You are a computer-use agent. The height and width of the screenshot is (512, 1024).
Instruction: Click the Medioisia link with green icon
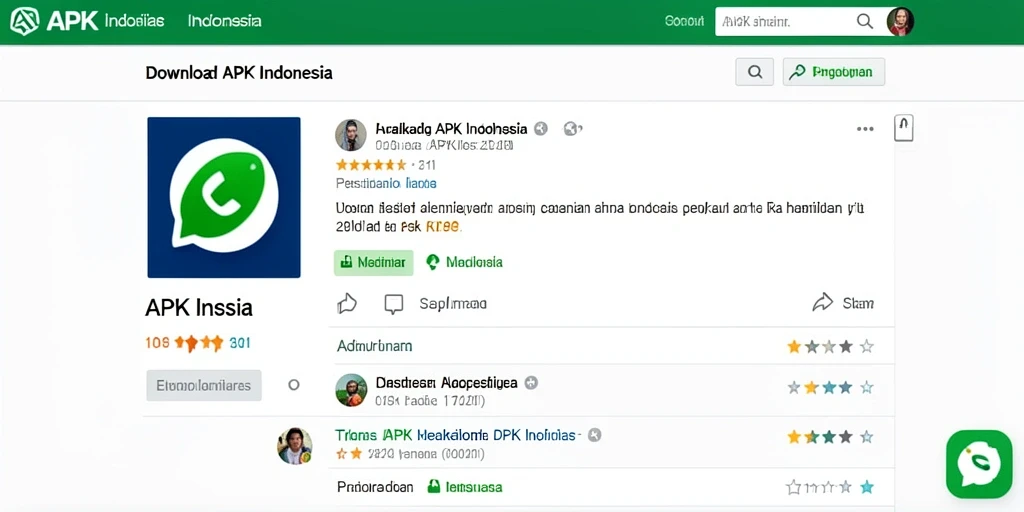[464, 263]
